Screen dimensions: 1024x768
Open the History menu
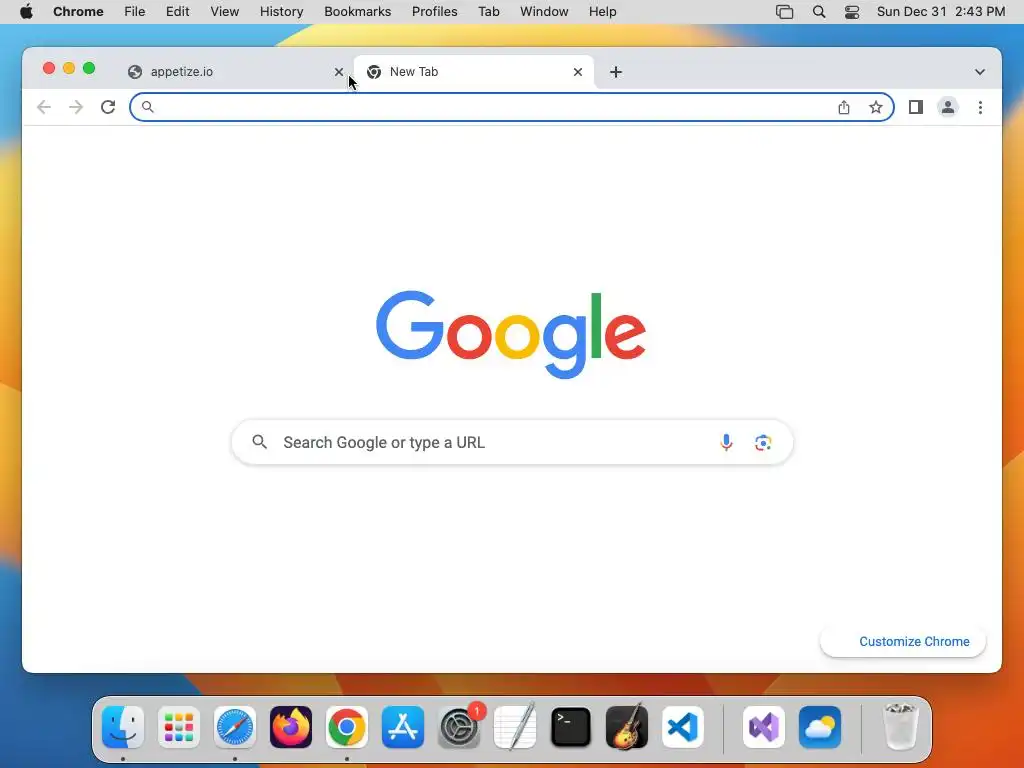pos(281,12)
